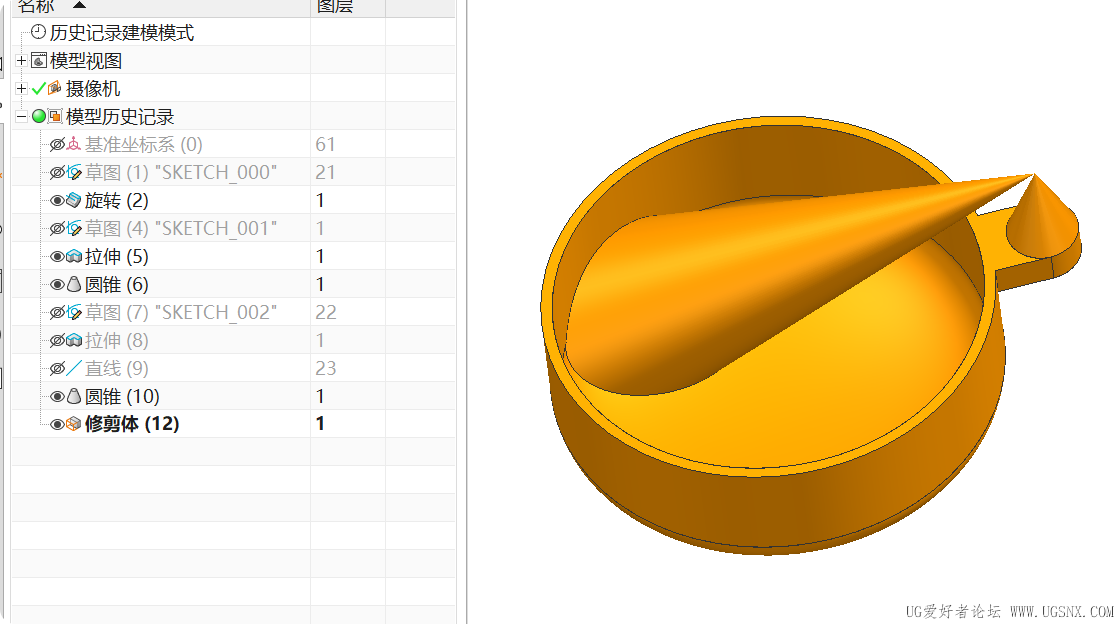Expand the Camera node
This screenshot has height=624, width=1119.
[x=21, y=89]
